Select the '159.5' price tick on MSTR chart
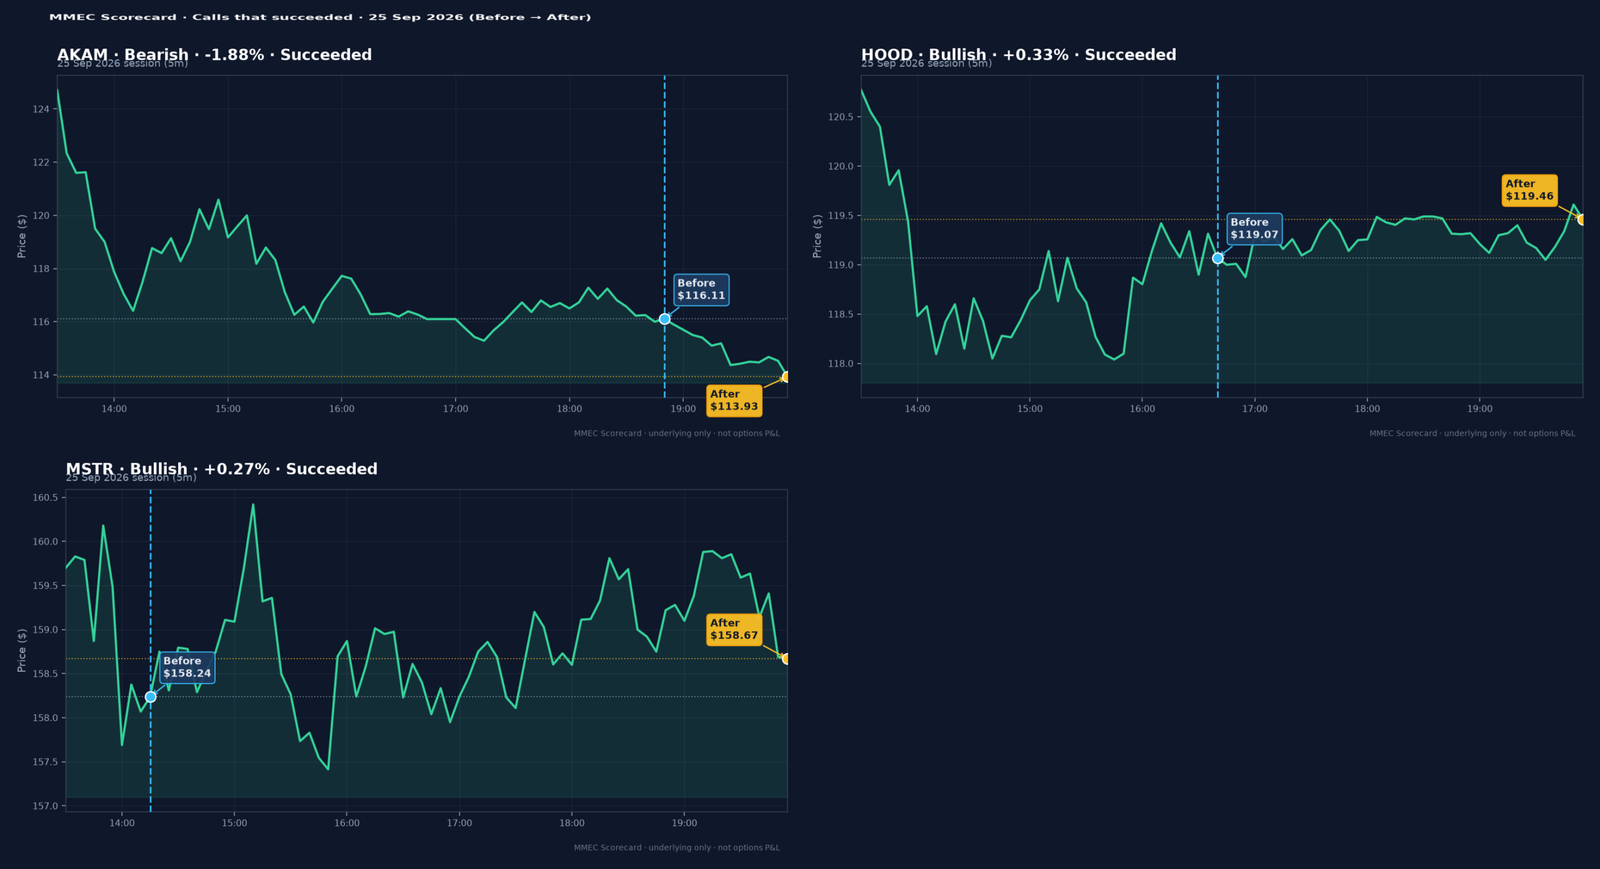1600x869 pixels. (x=46, y=586)
